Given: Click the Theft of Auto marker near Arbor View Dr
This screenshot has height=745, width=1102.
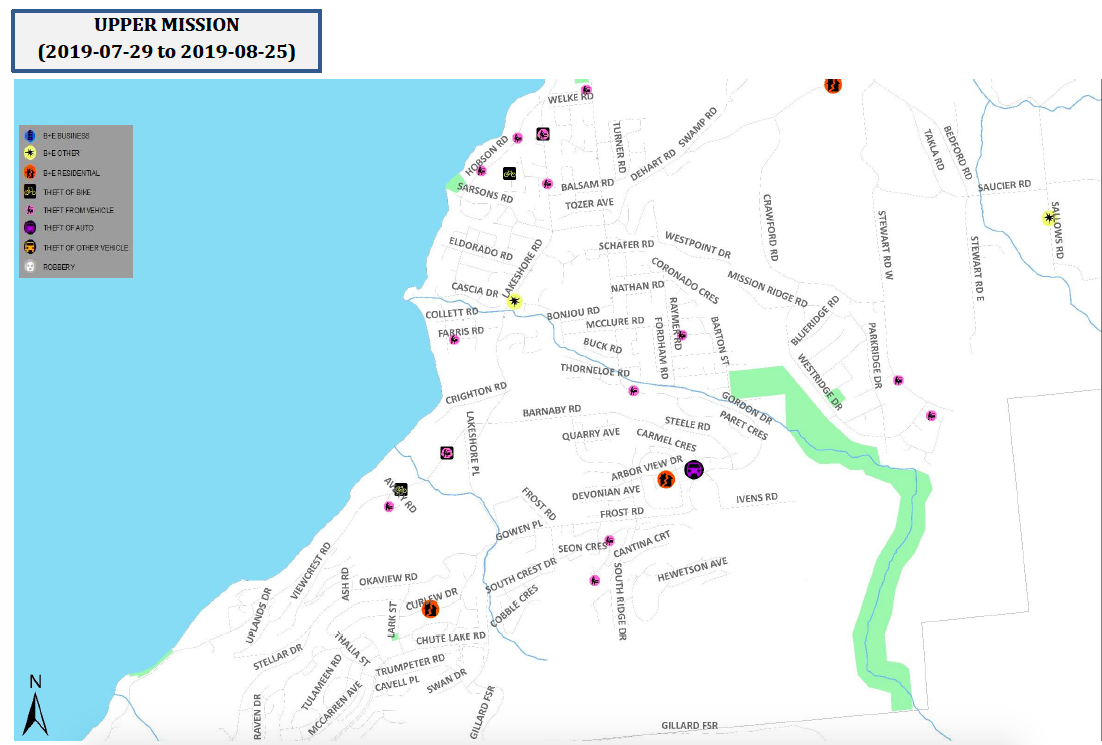Looking at the screenshot, I should point(694,469).
